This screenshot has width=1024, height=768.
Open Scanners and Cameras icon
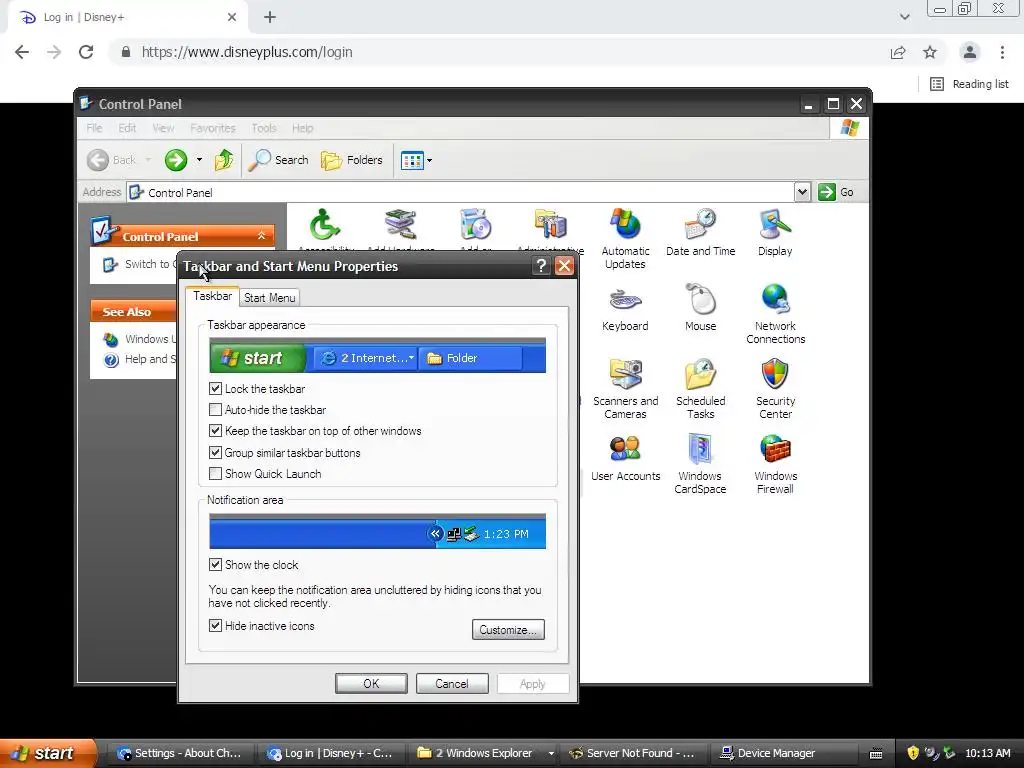(x=625, y=389)
